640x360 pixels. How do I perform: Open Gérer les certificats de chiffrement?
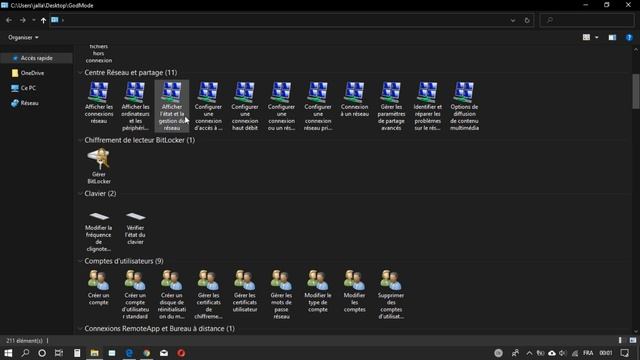tap(208, 294)
